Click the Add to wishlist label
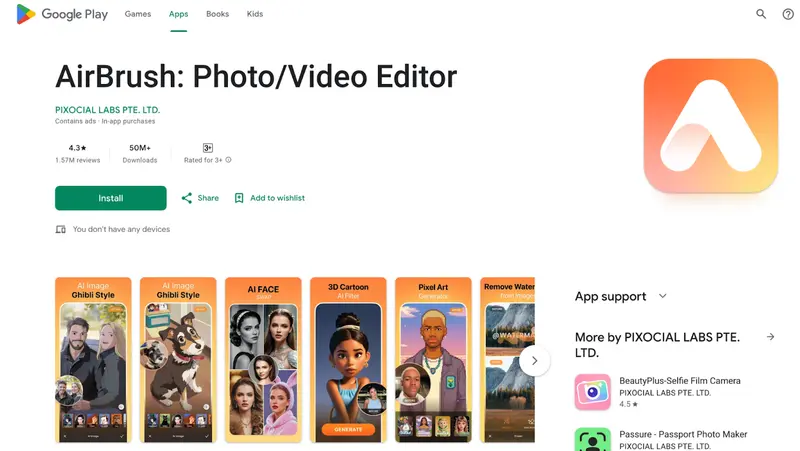Viewport: 800px width, 451px height. point(277,198)
